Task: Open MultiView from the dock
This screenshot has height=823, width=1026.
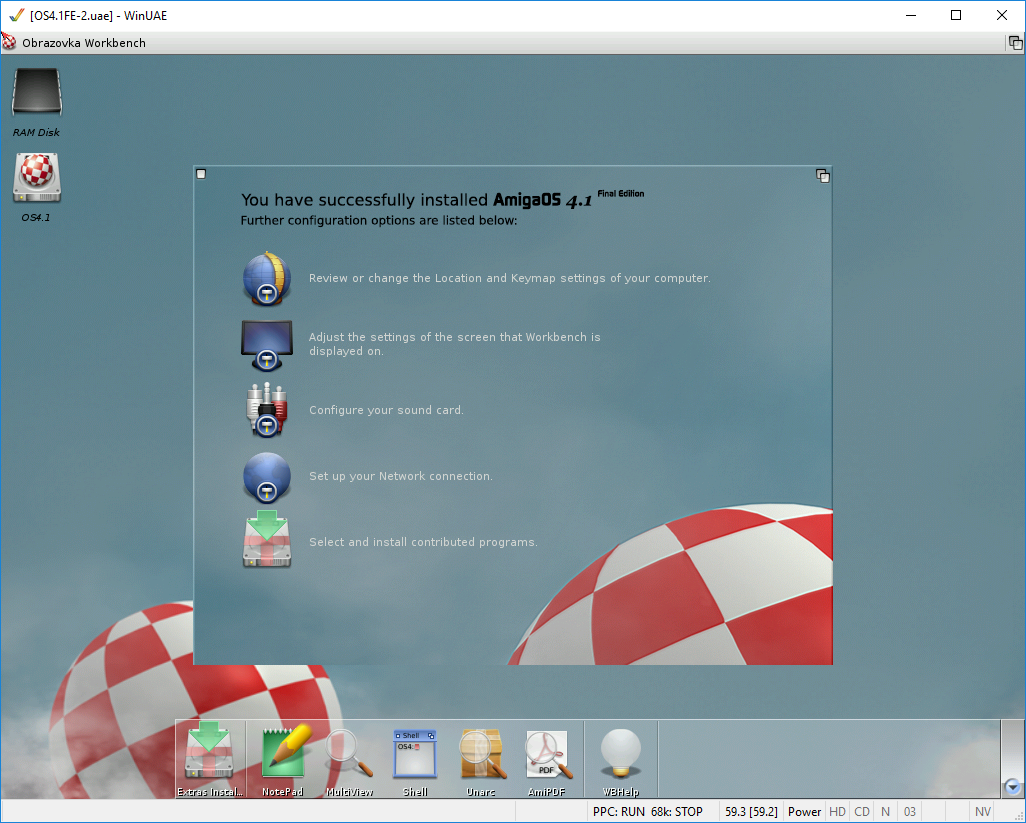Action: [x=349, y=754]
